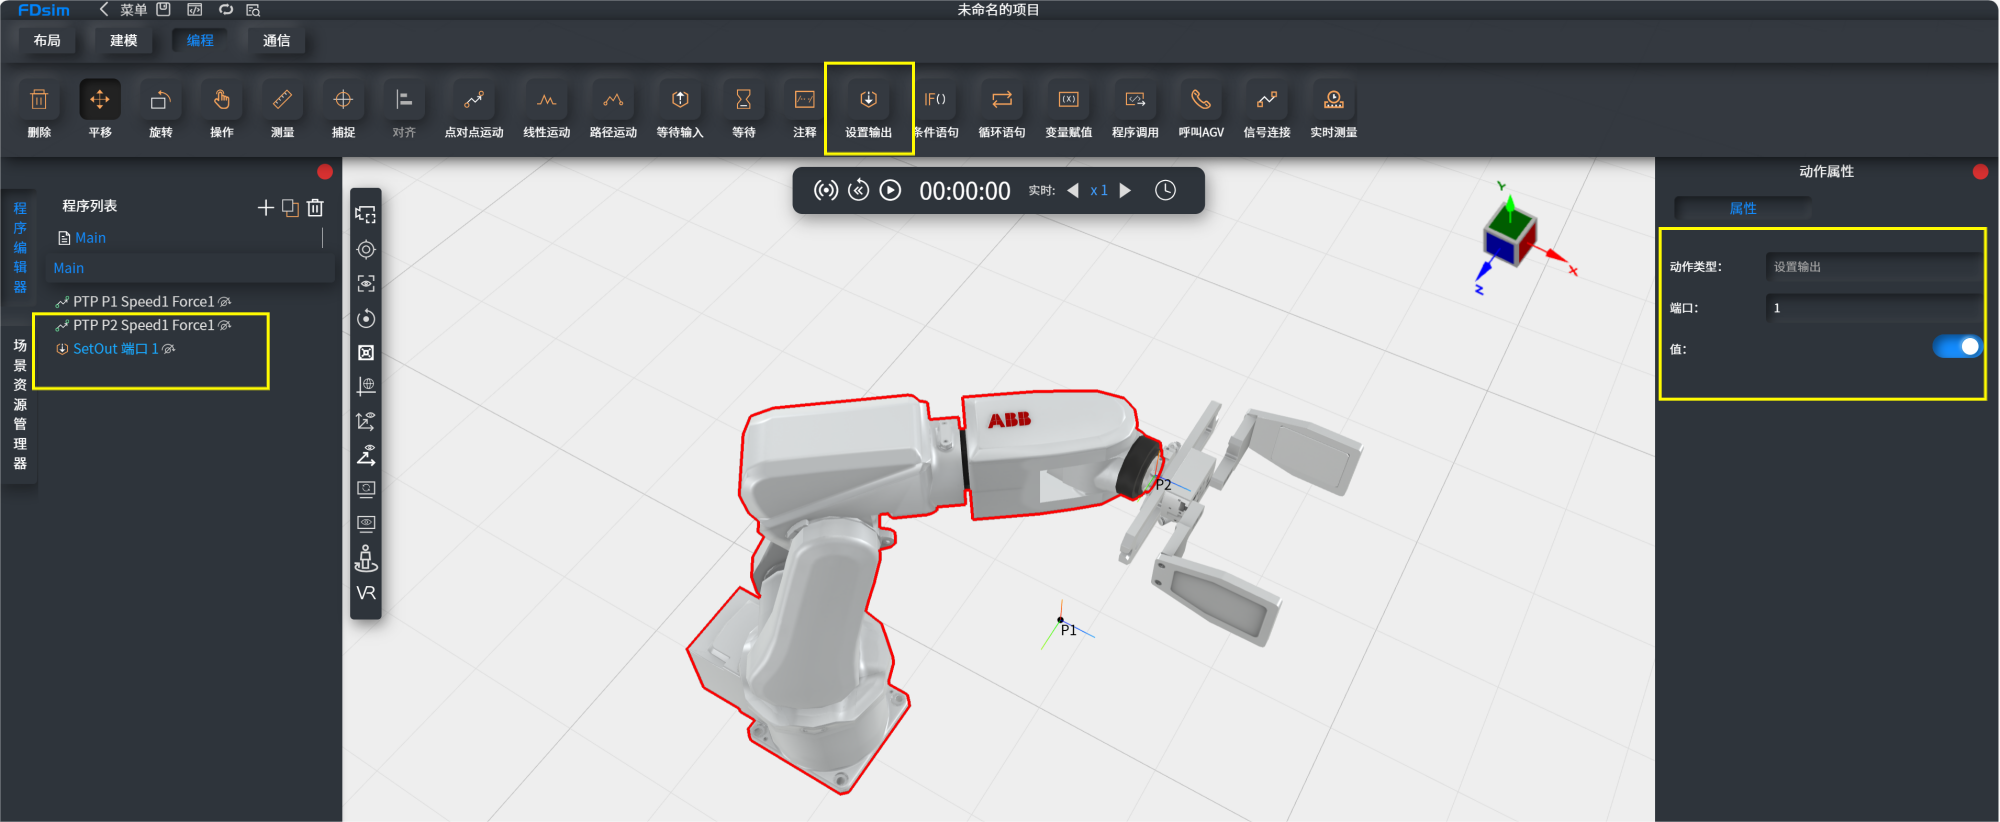This screenshot has height=822, width=2000.
Task: Select the Measure (测量) ruler tool
Action: (282, 109)
